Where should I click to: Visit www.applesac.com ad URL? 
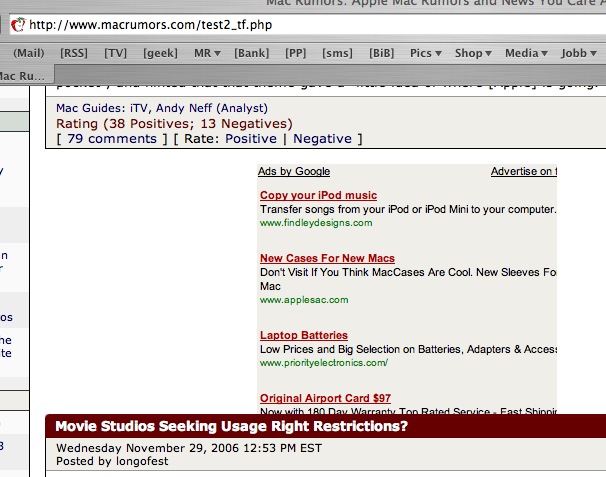point(304,300)
